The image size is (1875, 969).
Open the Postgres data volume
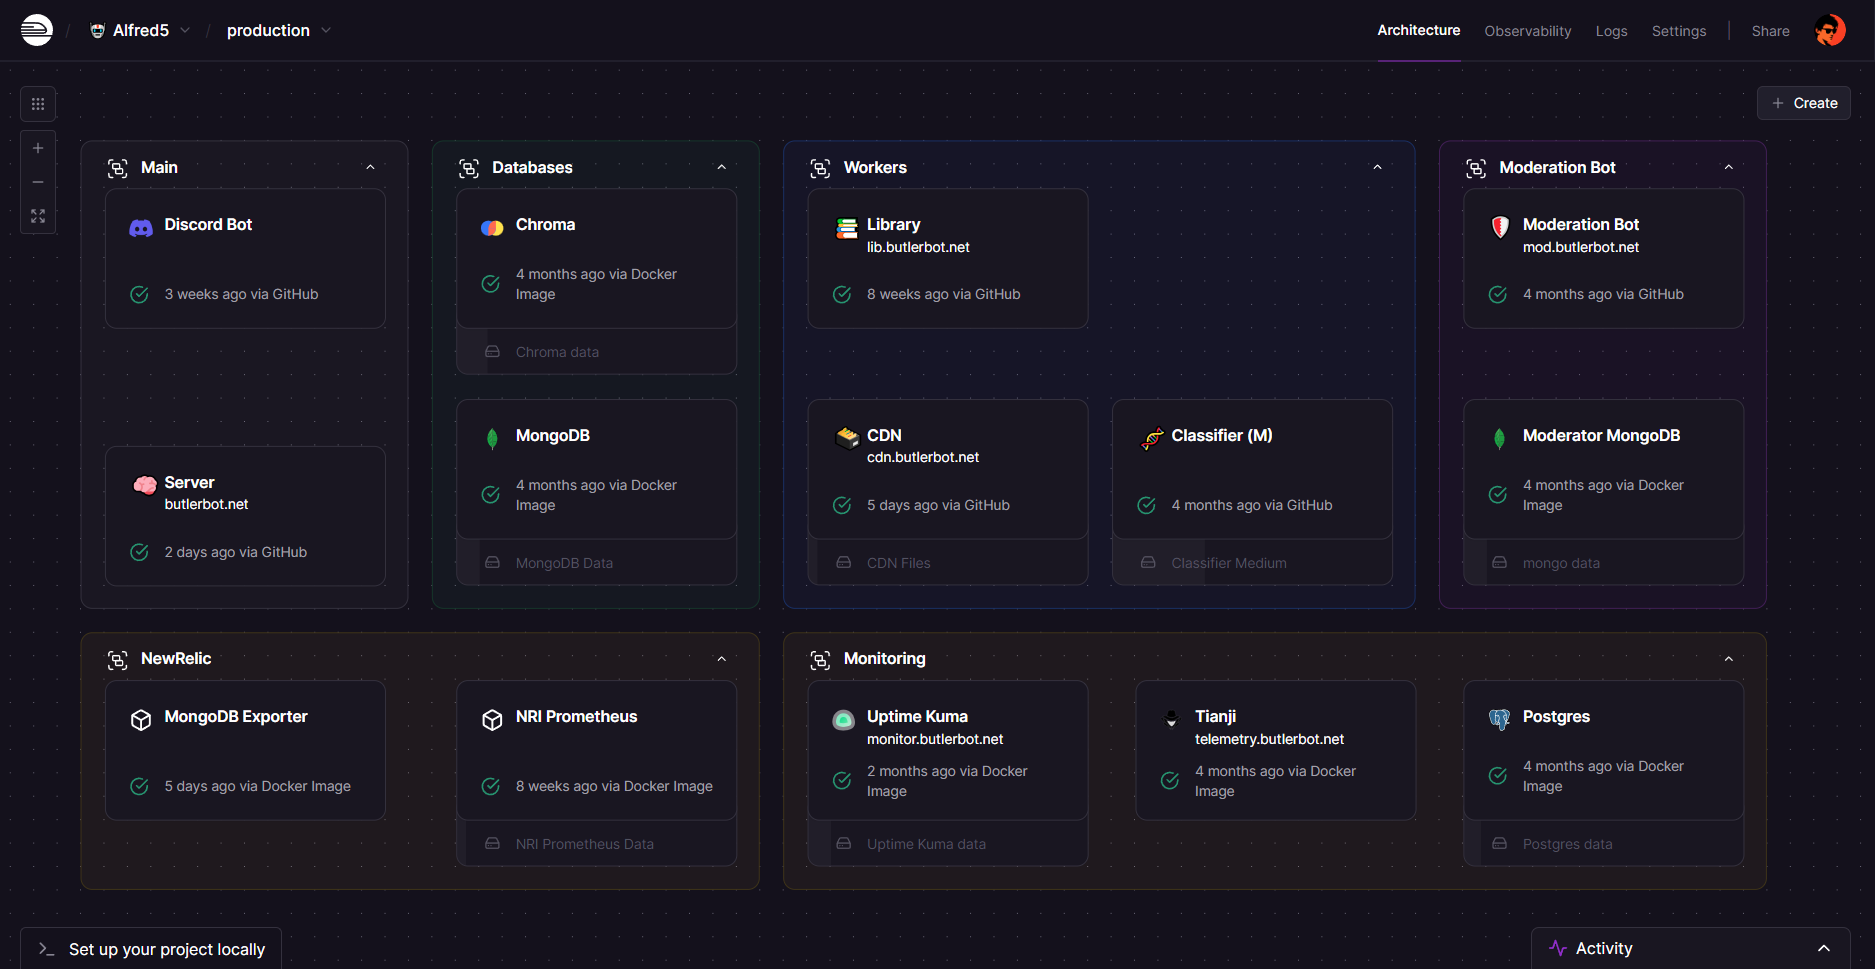(1604, 844)
